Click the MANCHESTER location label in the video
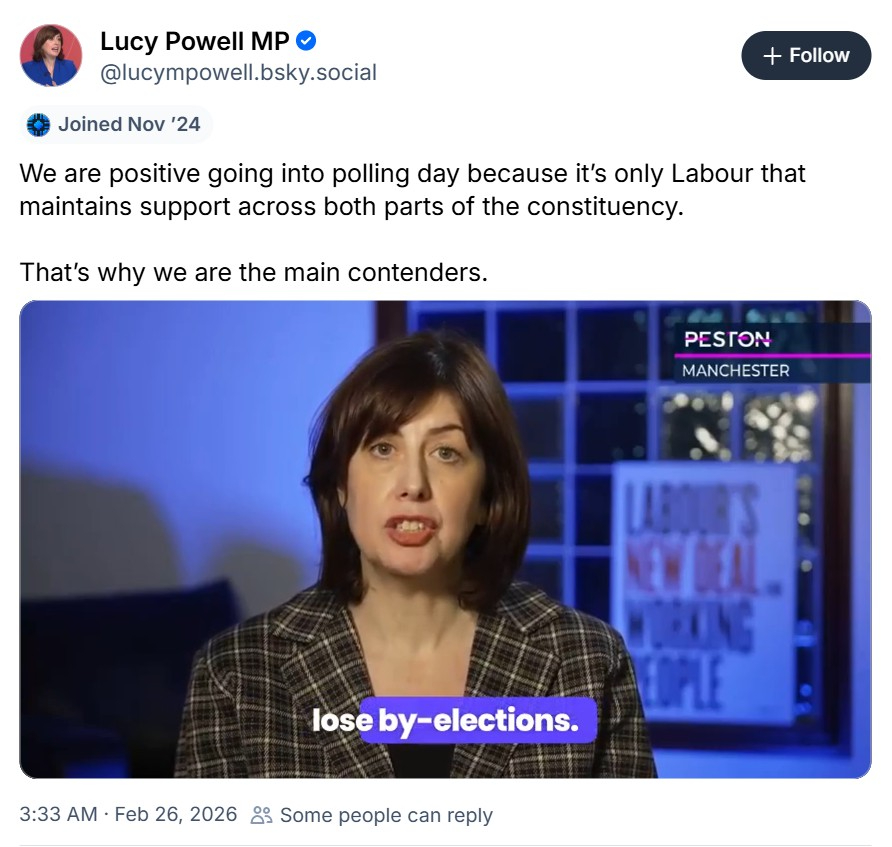 coord(735,371)
